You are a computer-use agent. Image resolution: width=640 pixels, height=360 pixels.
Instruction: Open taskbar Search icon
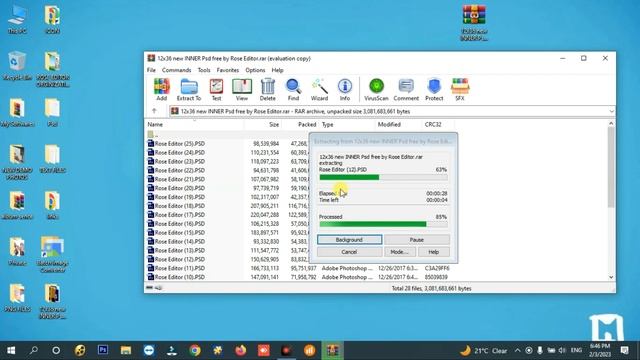point(34,350)
